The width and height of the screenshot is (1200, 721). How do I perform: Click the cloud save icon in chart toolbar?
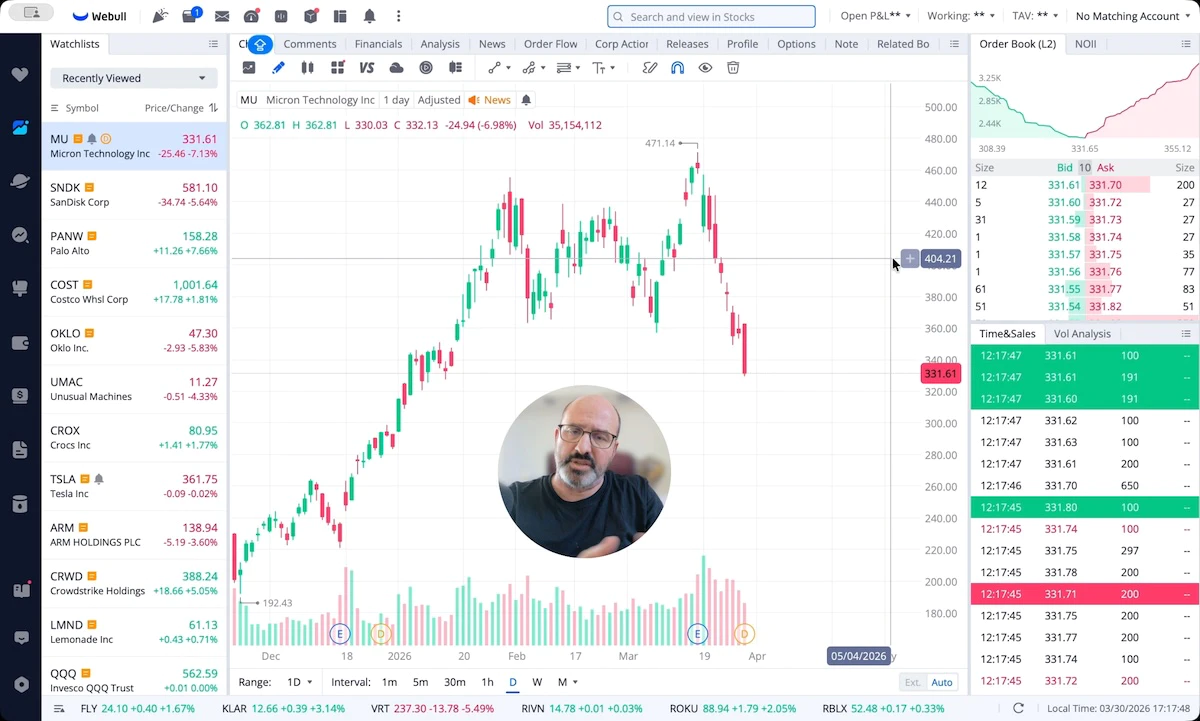coord(396,68)
